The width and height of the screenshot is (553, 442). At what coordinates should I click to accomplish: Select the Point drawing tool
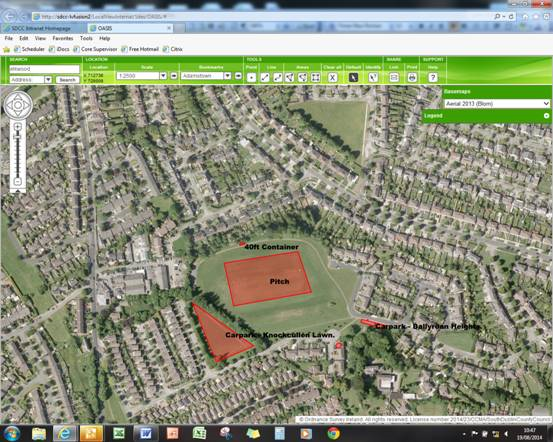(x=251, y=78)
